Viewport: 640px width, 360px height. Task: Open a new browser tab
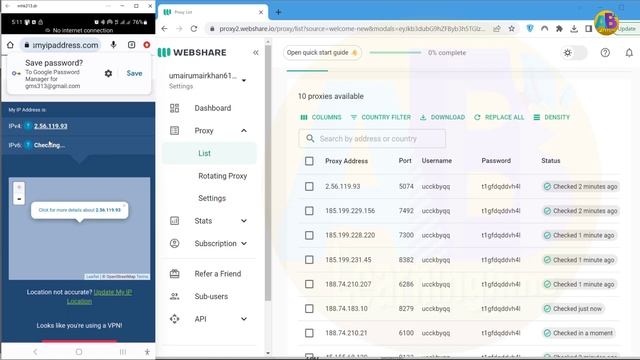(278, 12)
